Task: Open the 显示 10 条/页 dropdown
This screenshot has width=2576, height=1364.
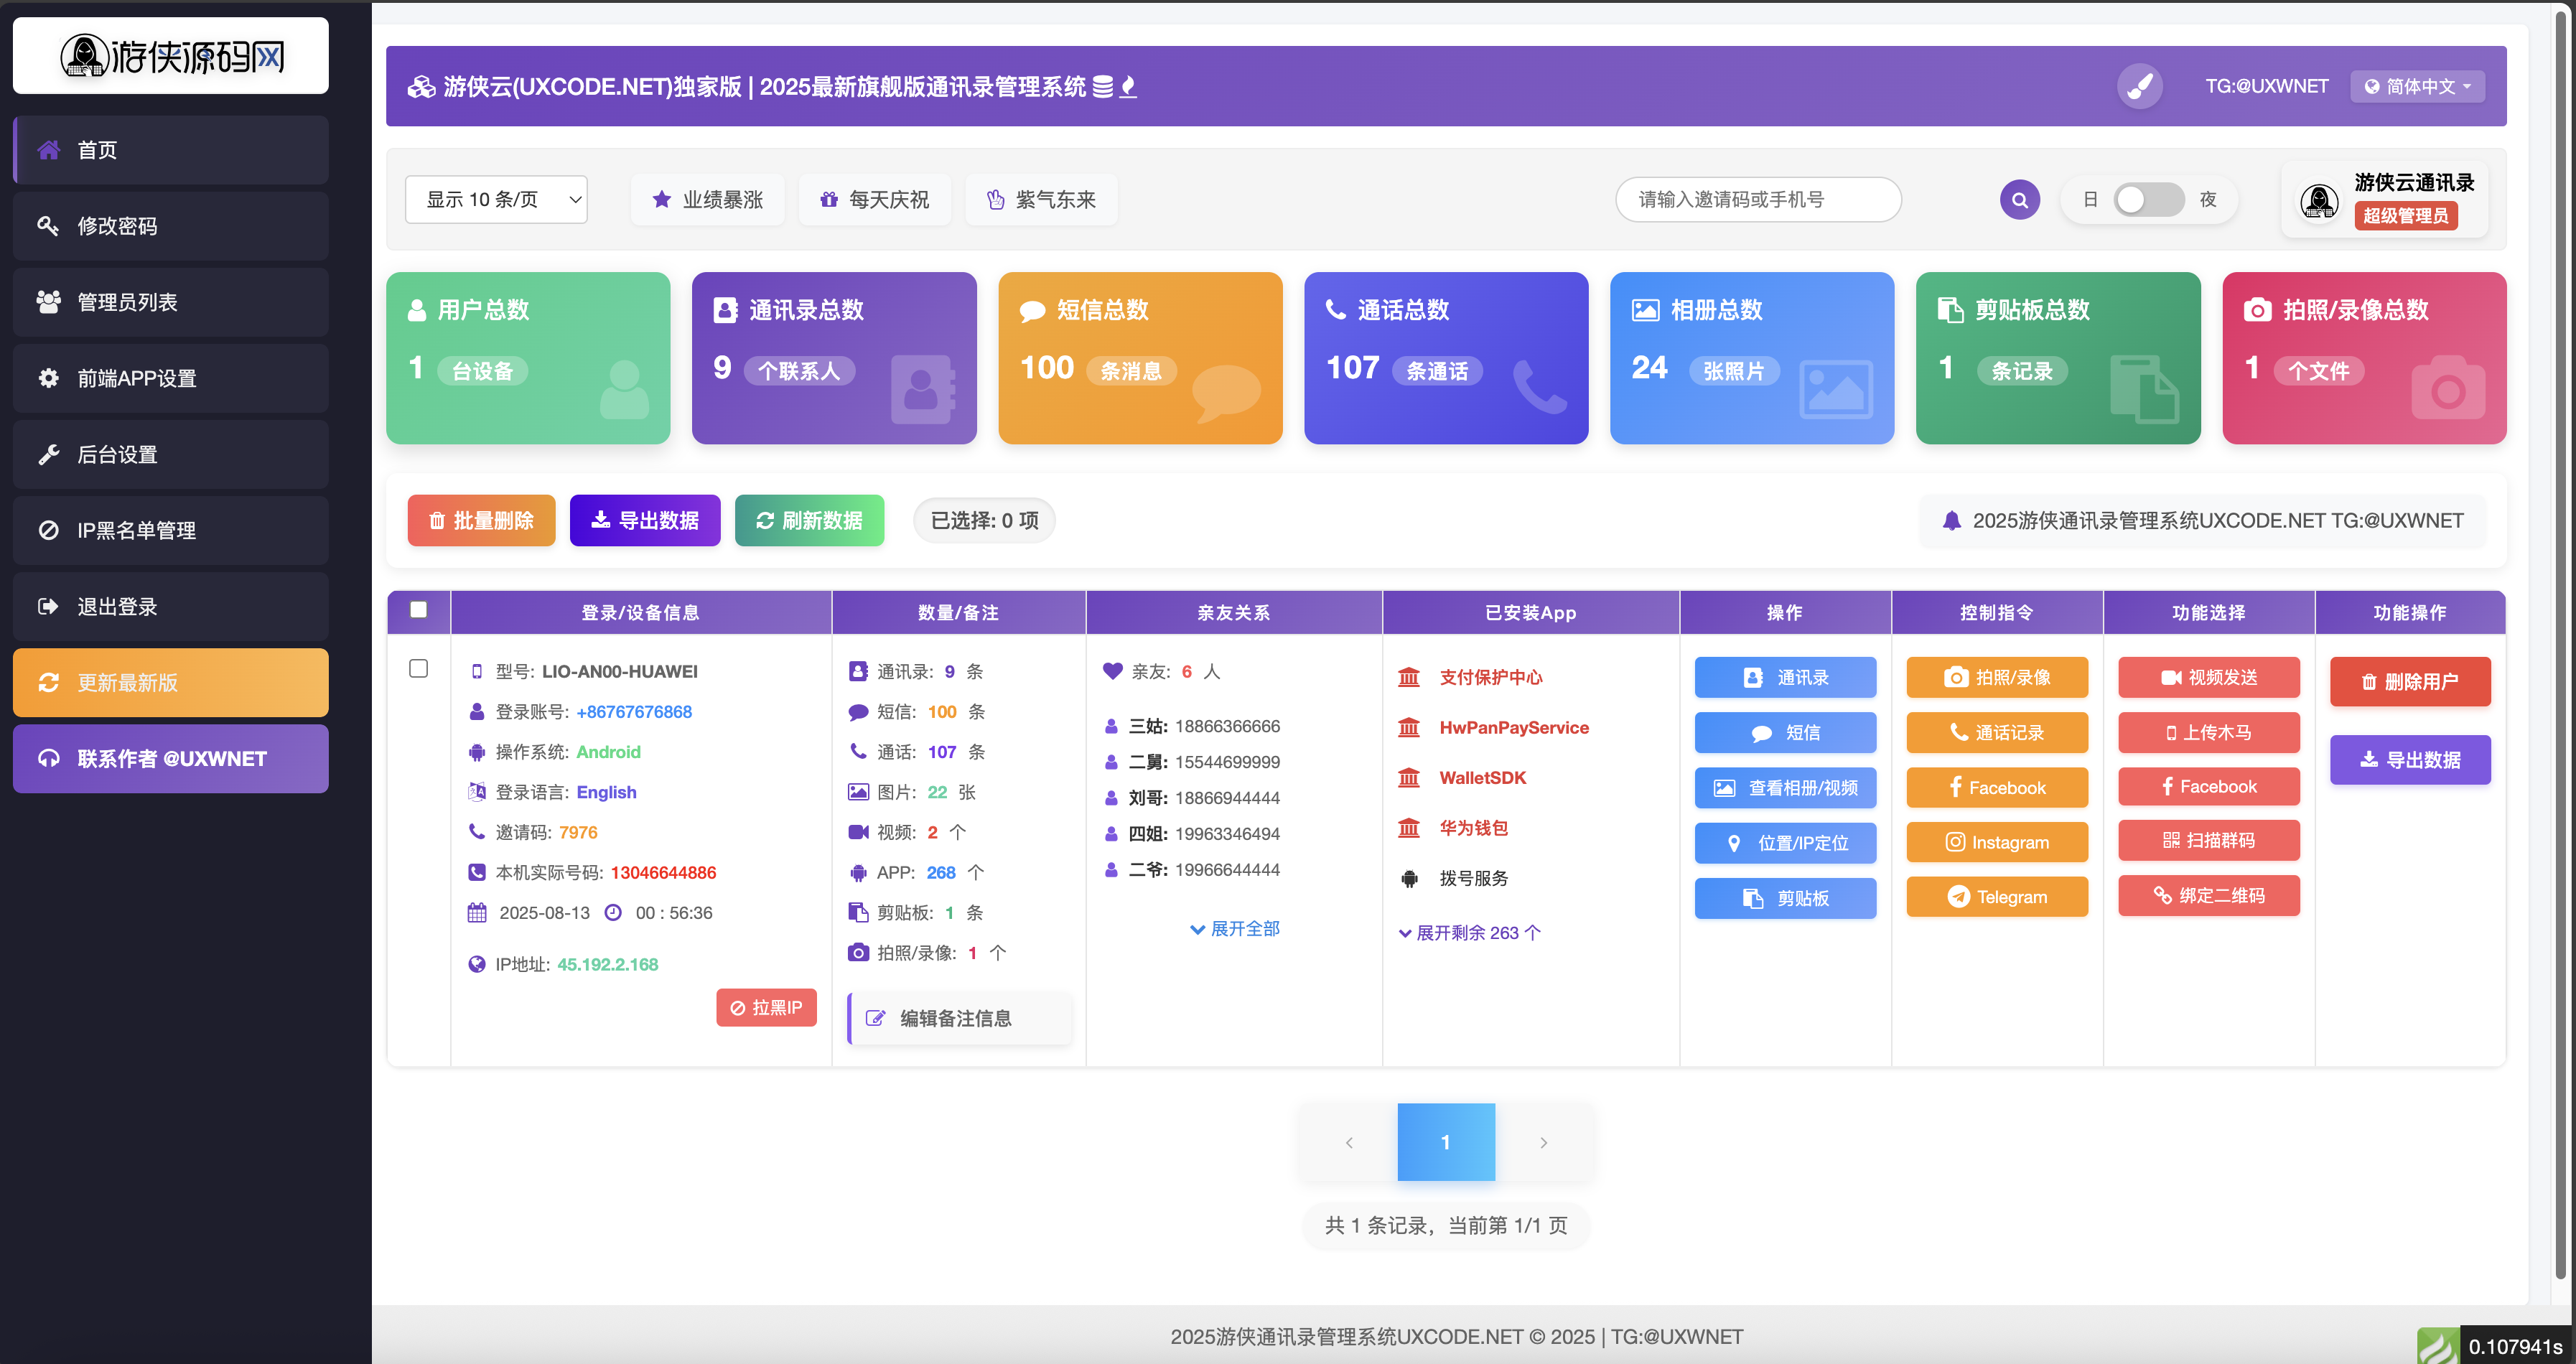Action: pyautogui.click(x=496, y=200)
